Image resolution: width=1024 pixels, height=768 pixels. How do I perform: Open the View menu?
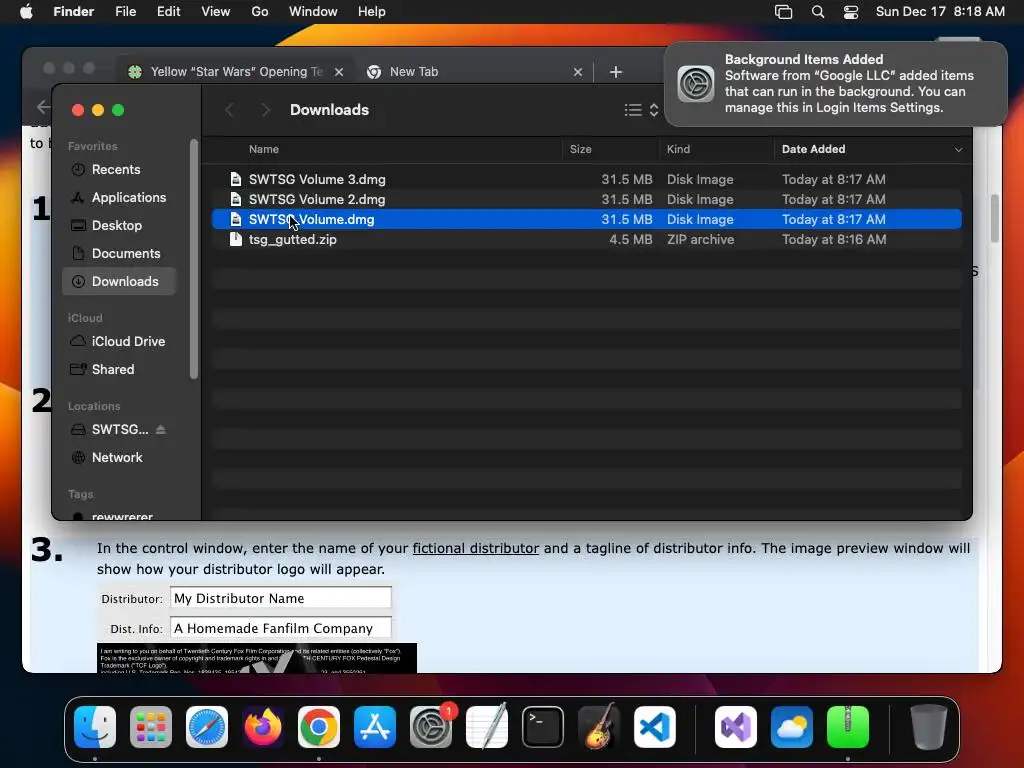[216, 12]
